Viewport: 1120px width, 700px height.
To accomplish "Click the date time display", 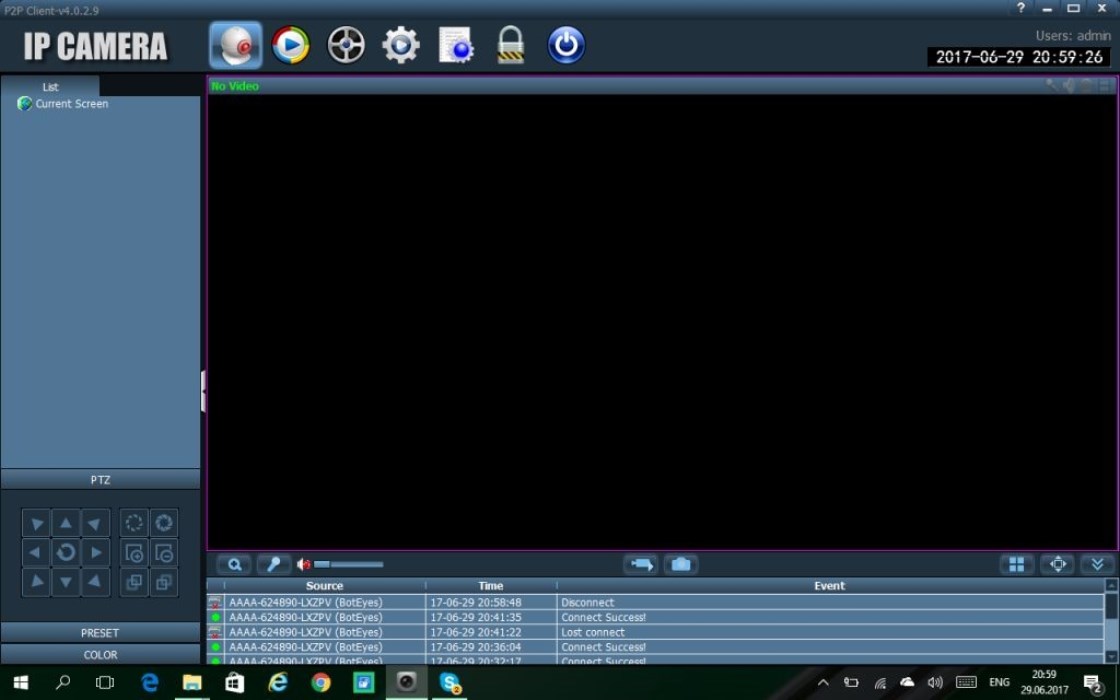I will [1019, 57].
